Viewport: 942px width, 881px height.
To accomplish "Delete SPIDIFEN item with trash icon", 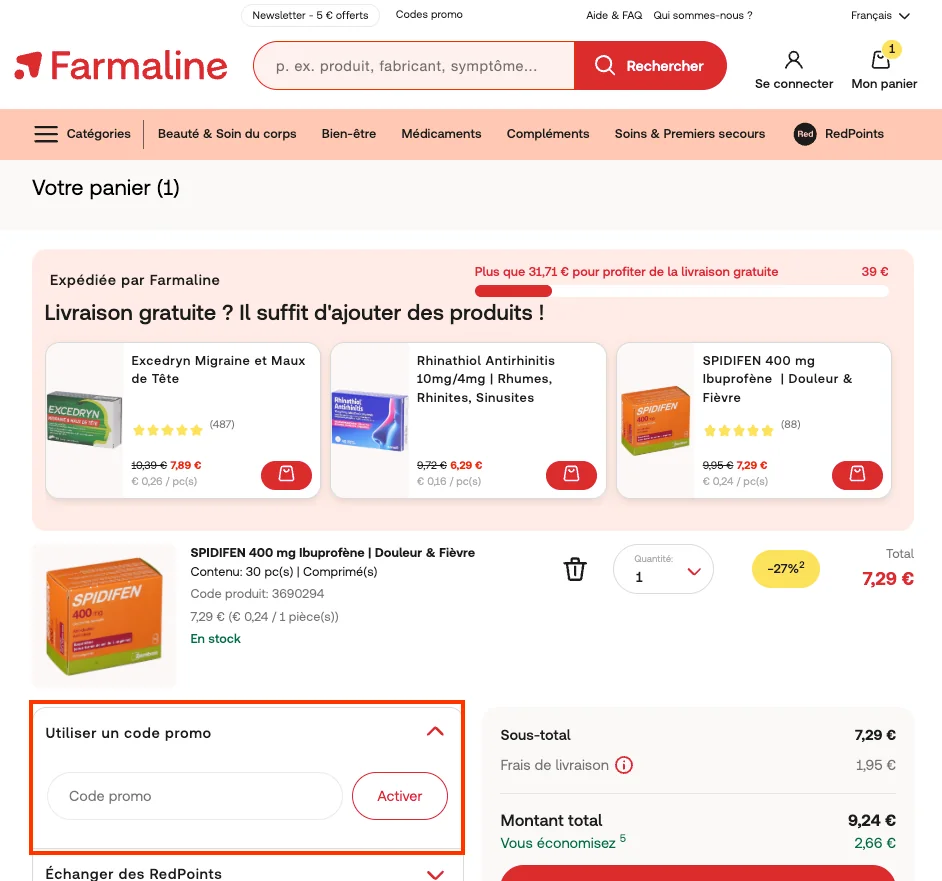I will [574, 569].
